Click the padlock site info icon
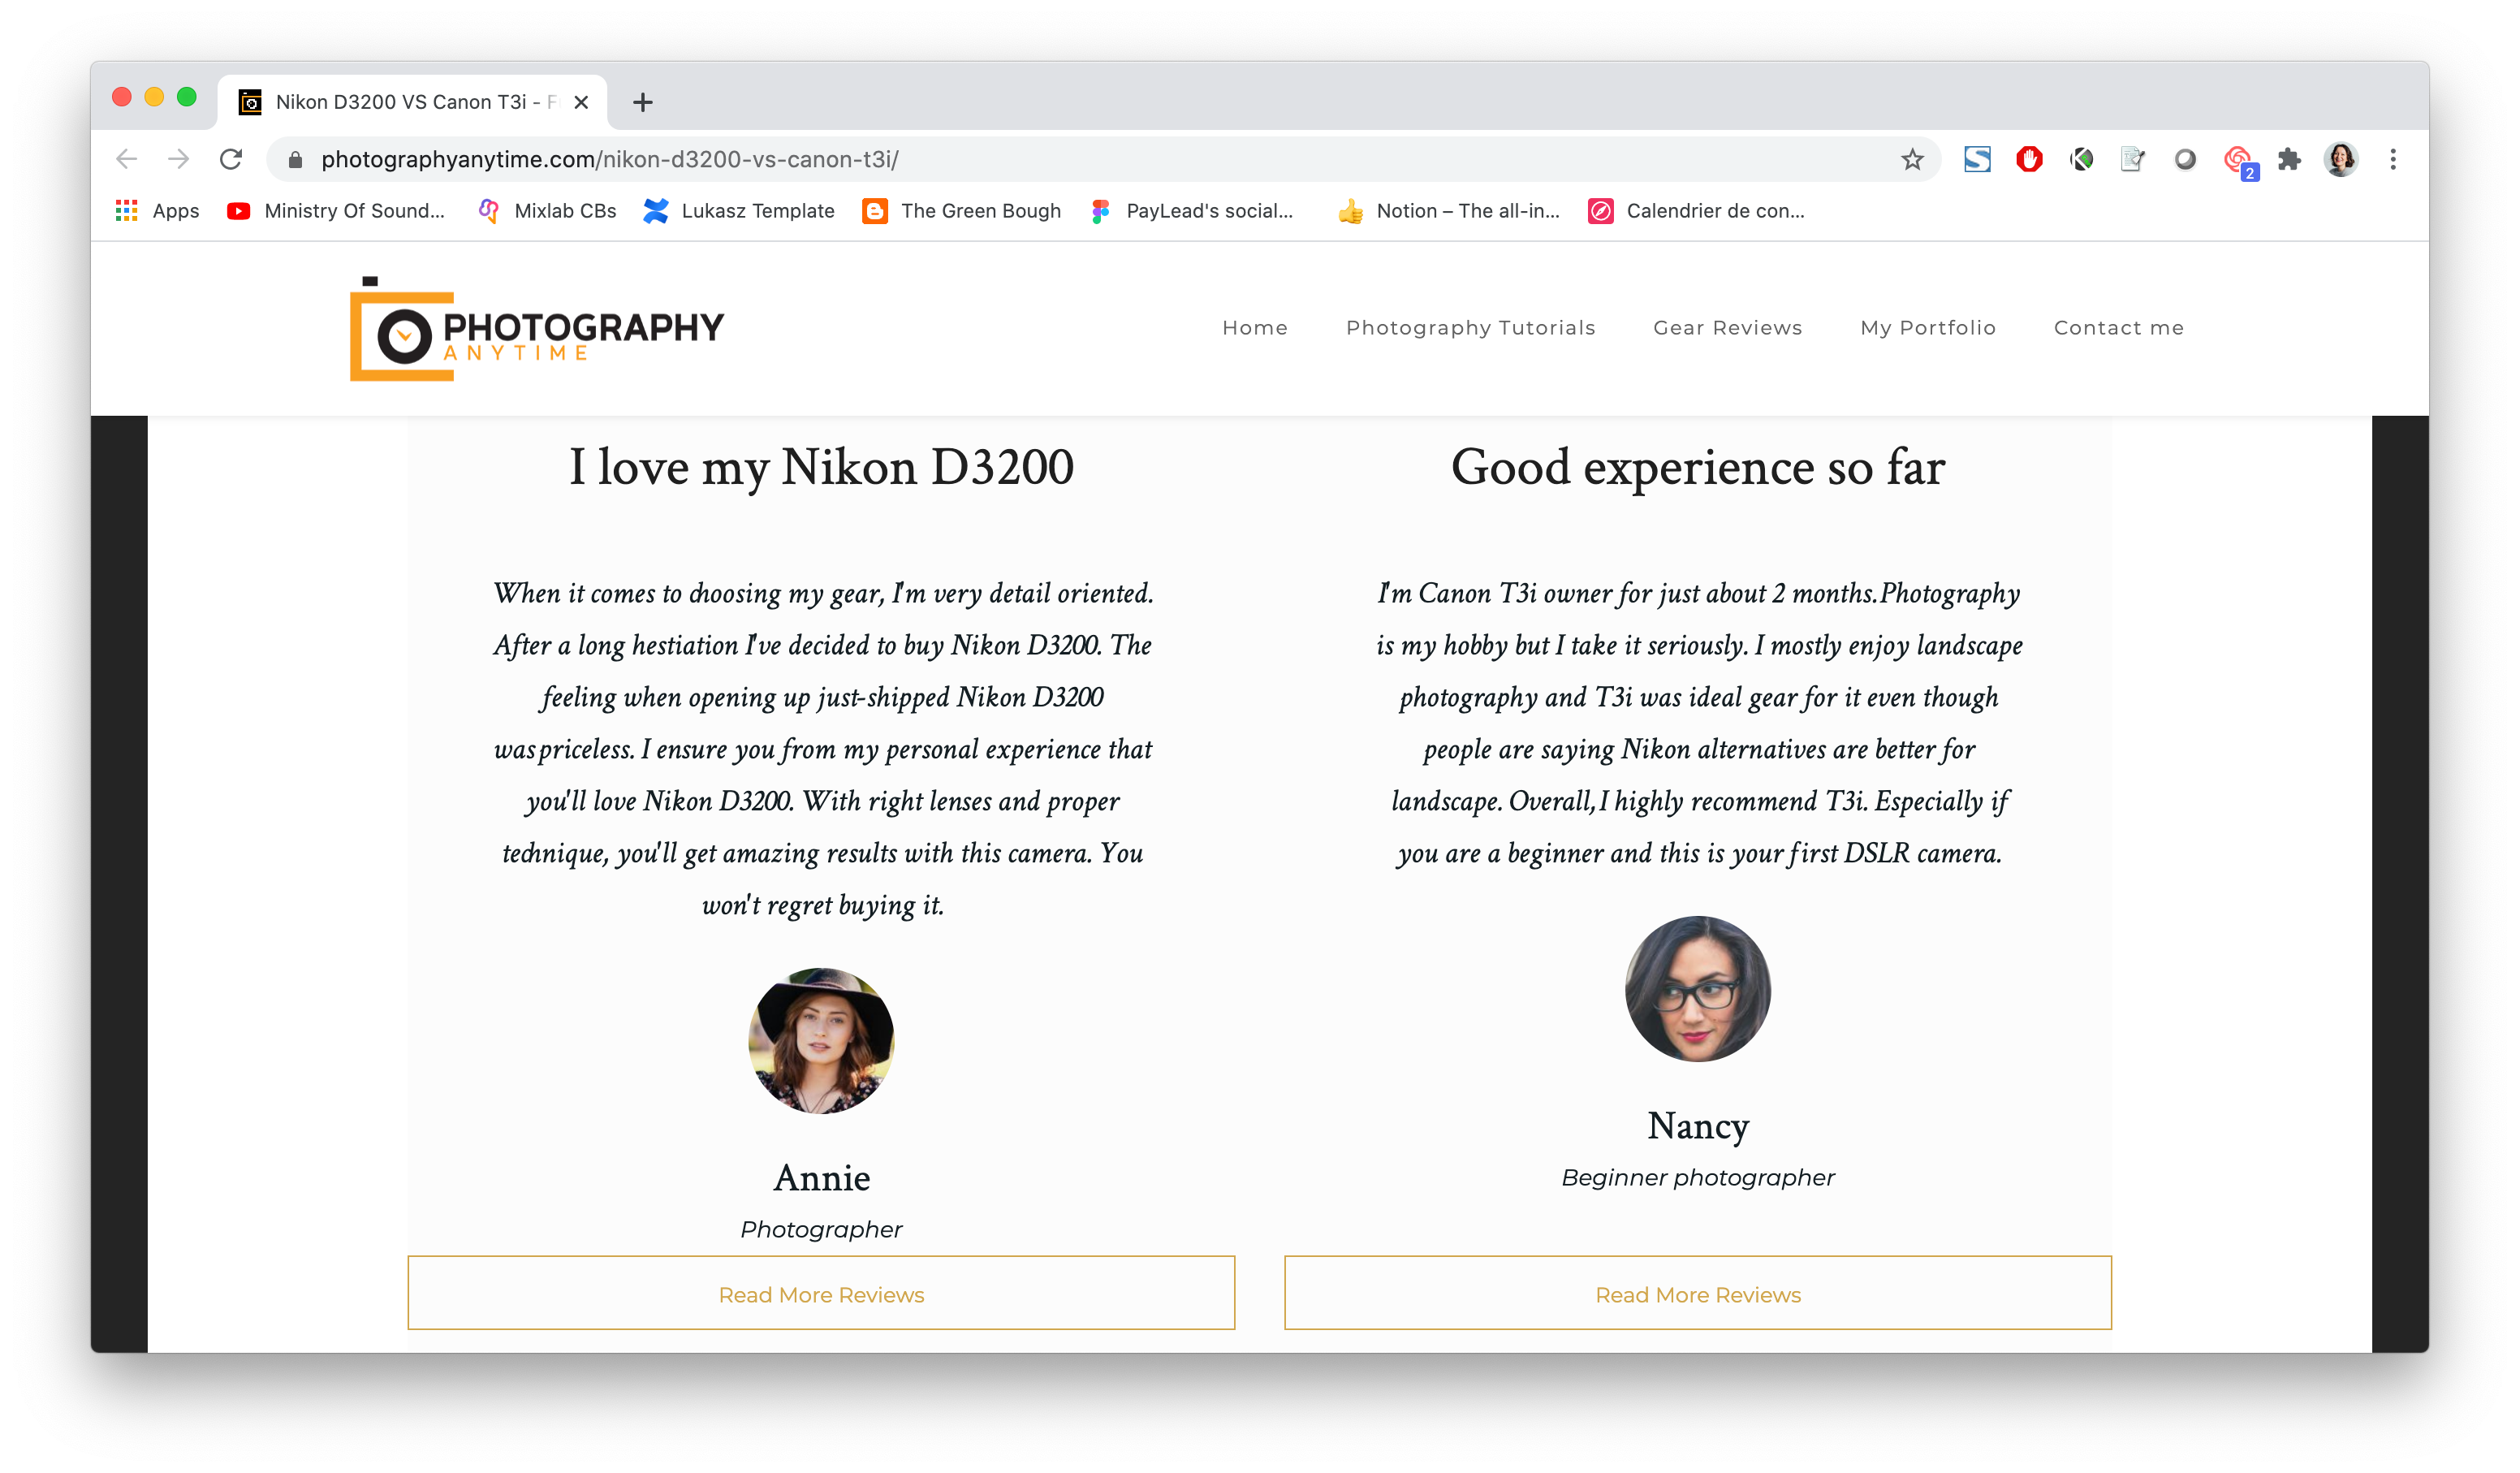Screen dimensions: 2520x1473 [x=295, y=160]
